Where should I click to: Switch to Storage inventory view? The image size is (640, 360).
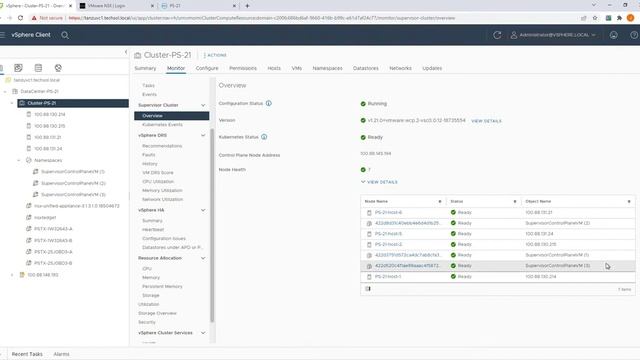pyautogui.click(x=38, y=68)
